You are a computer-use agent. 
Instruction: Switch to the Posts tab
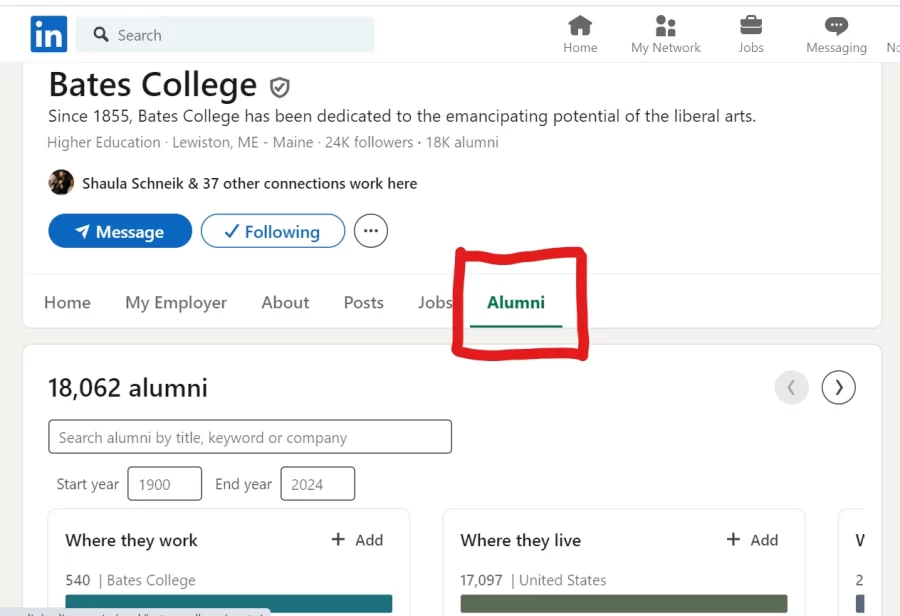click(x=363, y=303)
